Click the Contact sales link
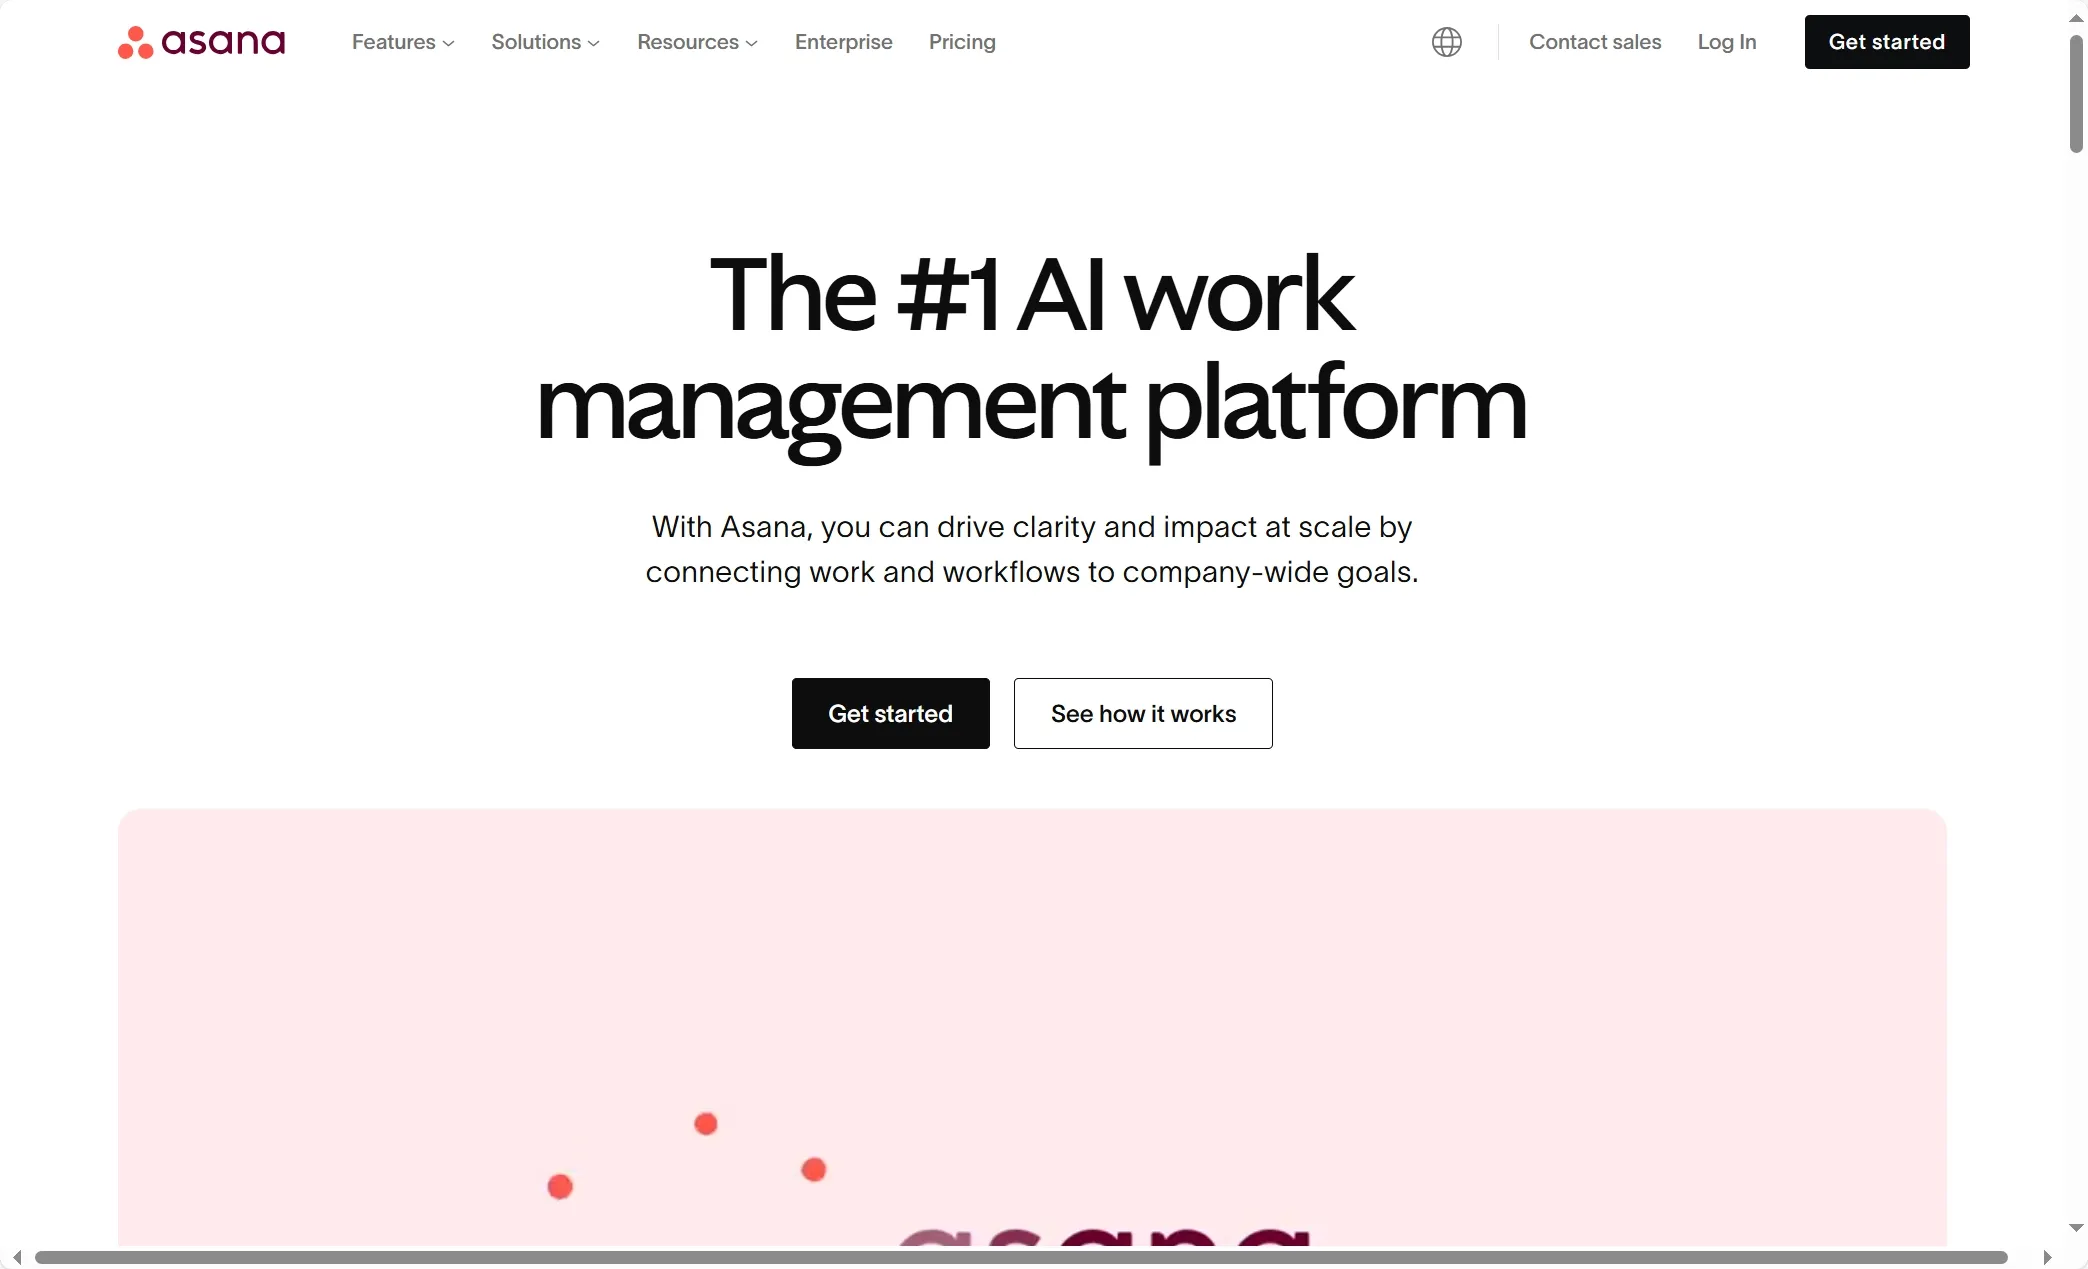 pos(1594,42)
